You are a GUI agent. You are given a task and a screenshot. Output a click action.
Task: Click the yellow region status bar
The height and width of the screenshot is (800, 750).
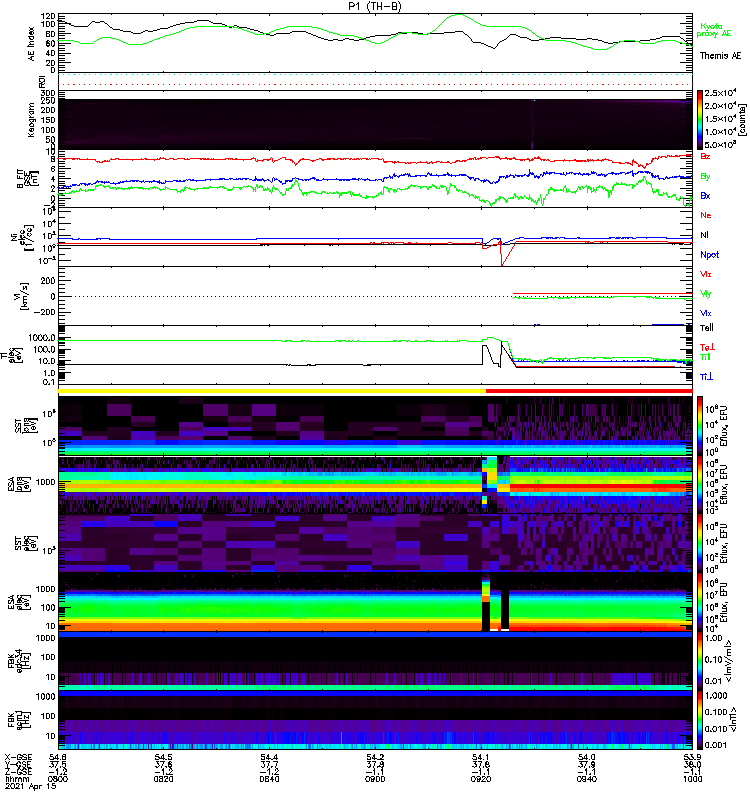tap(272, 391)
